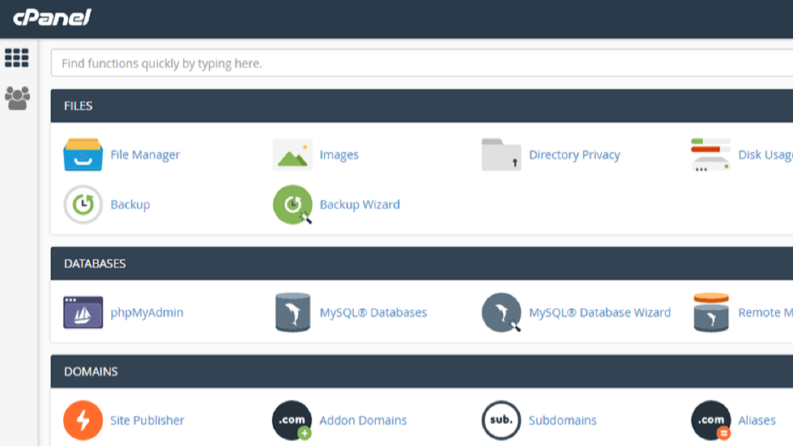Click the Aliases .com icon
The width and height of the screenshot is (793, 446).
711,420
